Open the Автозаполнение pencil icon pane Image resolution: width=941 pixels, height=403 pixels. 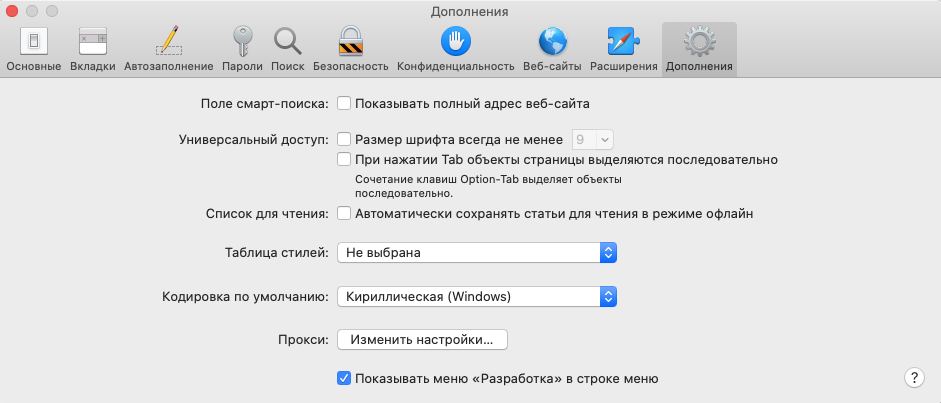point(169,50)
